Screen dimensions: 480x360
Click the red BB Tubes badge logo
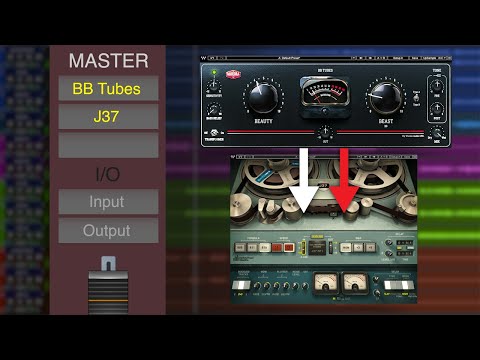pyautogui.click(x=233, y=74)
